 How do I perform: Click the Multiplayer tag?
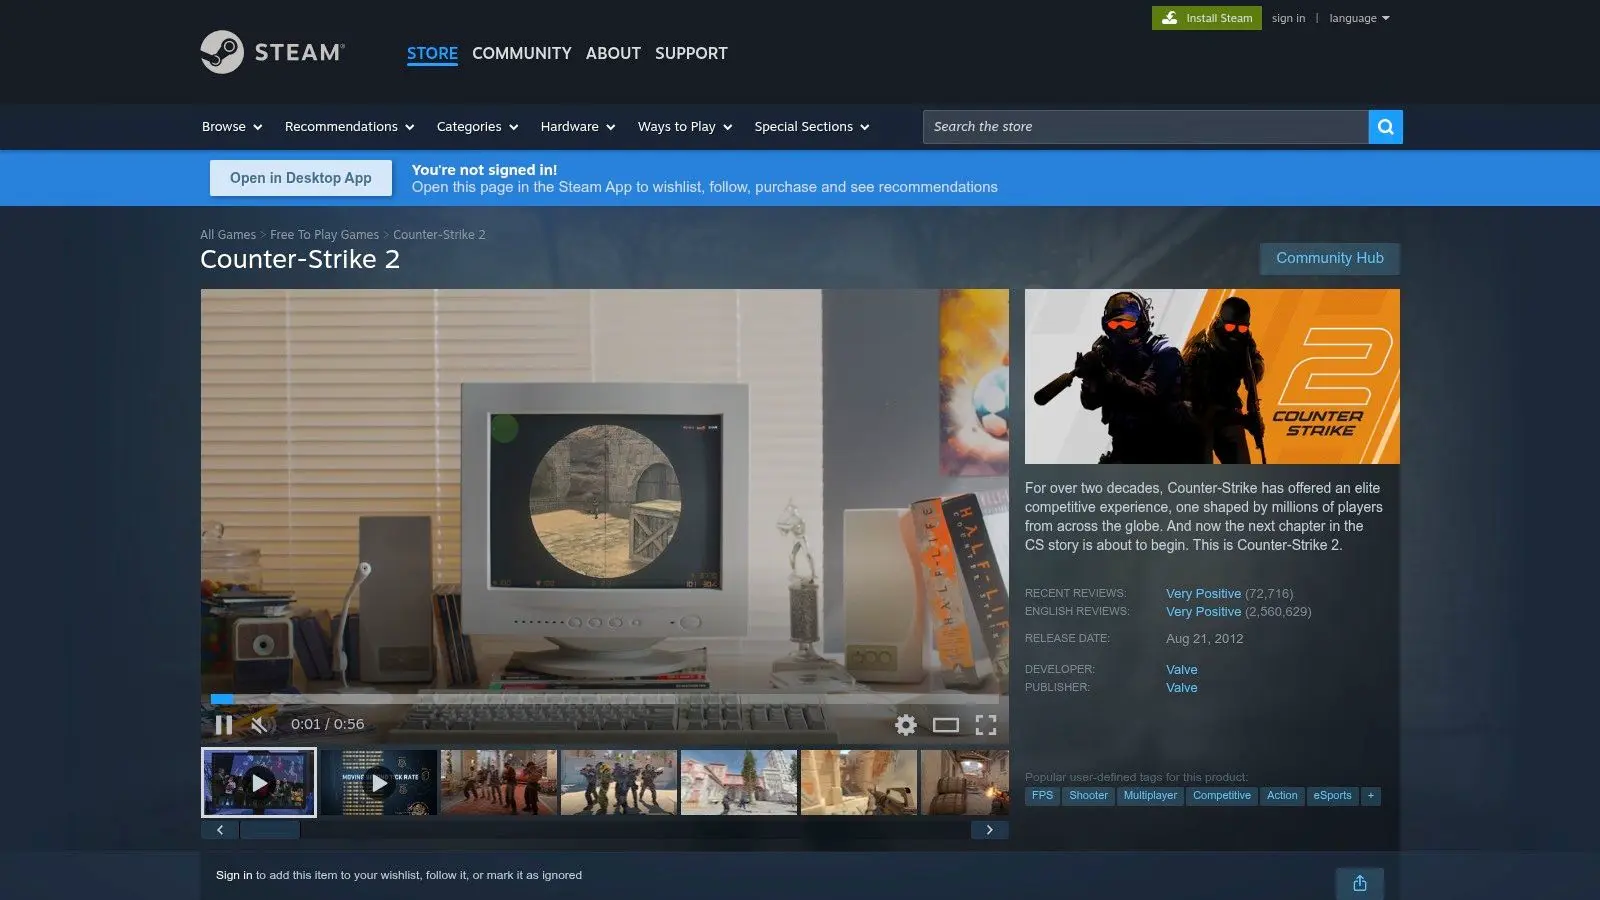1150,796
